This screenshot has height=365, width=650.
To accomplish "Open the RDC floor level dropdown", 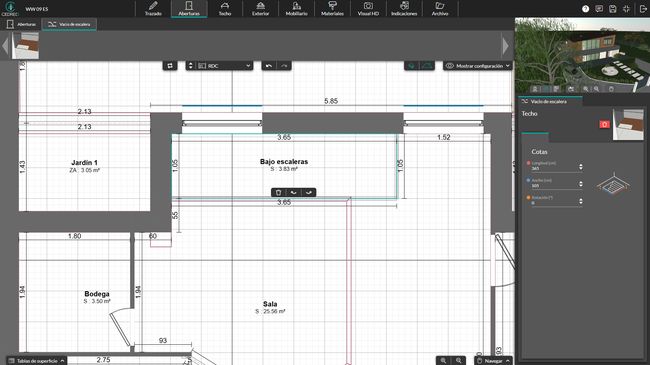I will point(224,66).
